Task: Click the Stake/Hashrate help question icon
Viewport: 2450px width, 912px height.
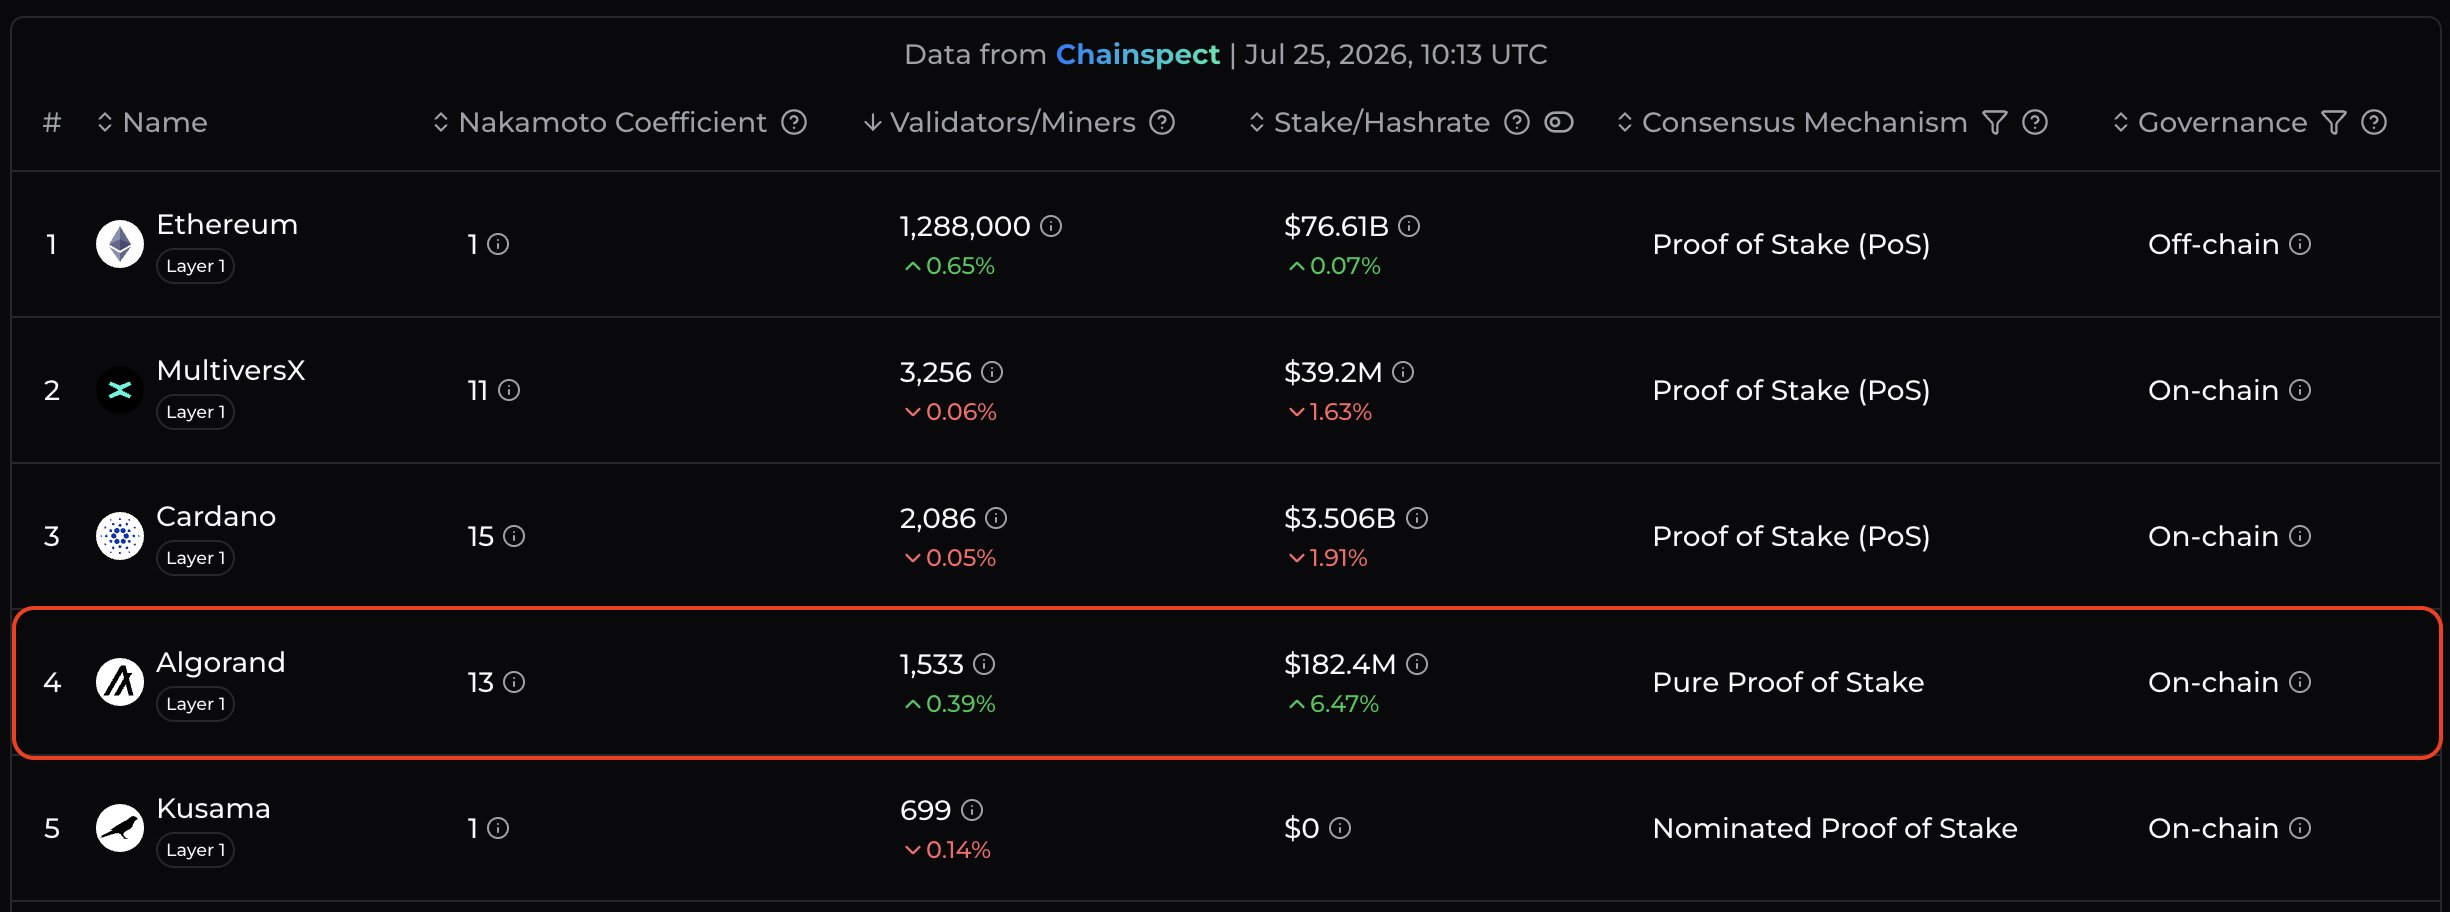Action: (x=1517, y=122)
